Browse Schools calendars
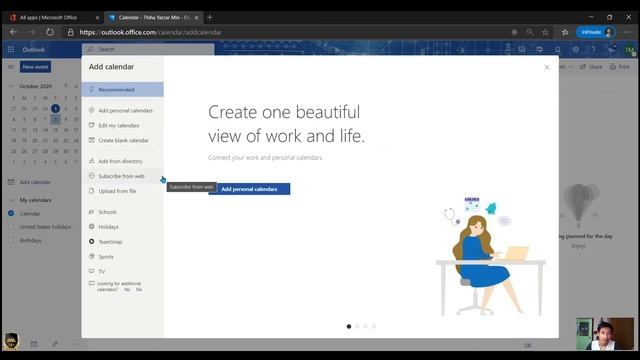 [x=122, y=212]
